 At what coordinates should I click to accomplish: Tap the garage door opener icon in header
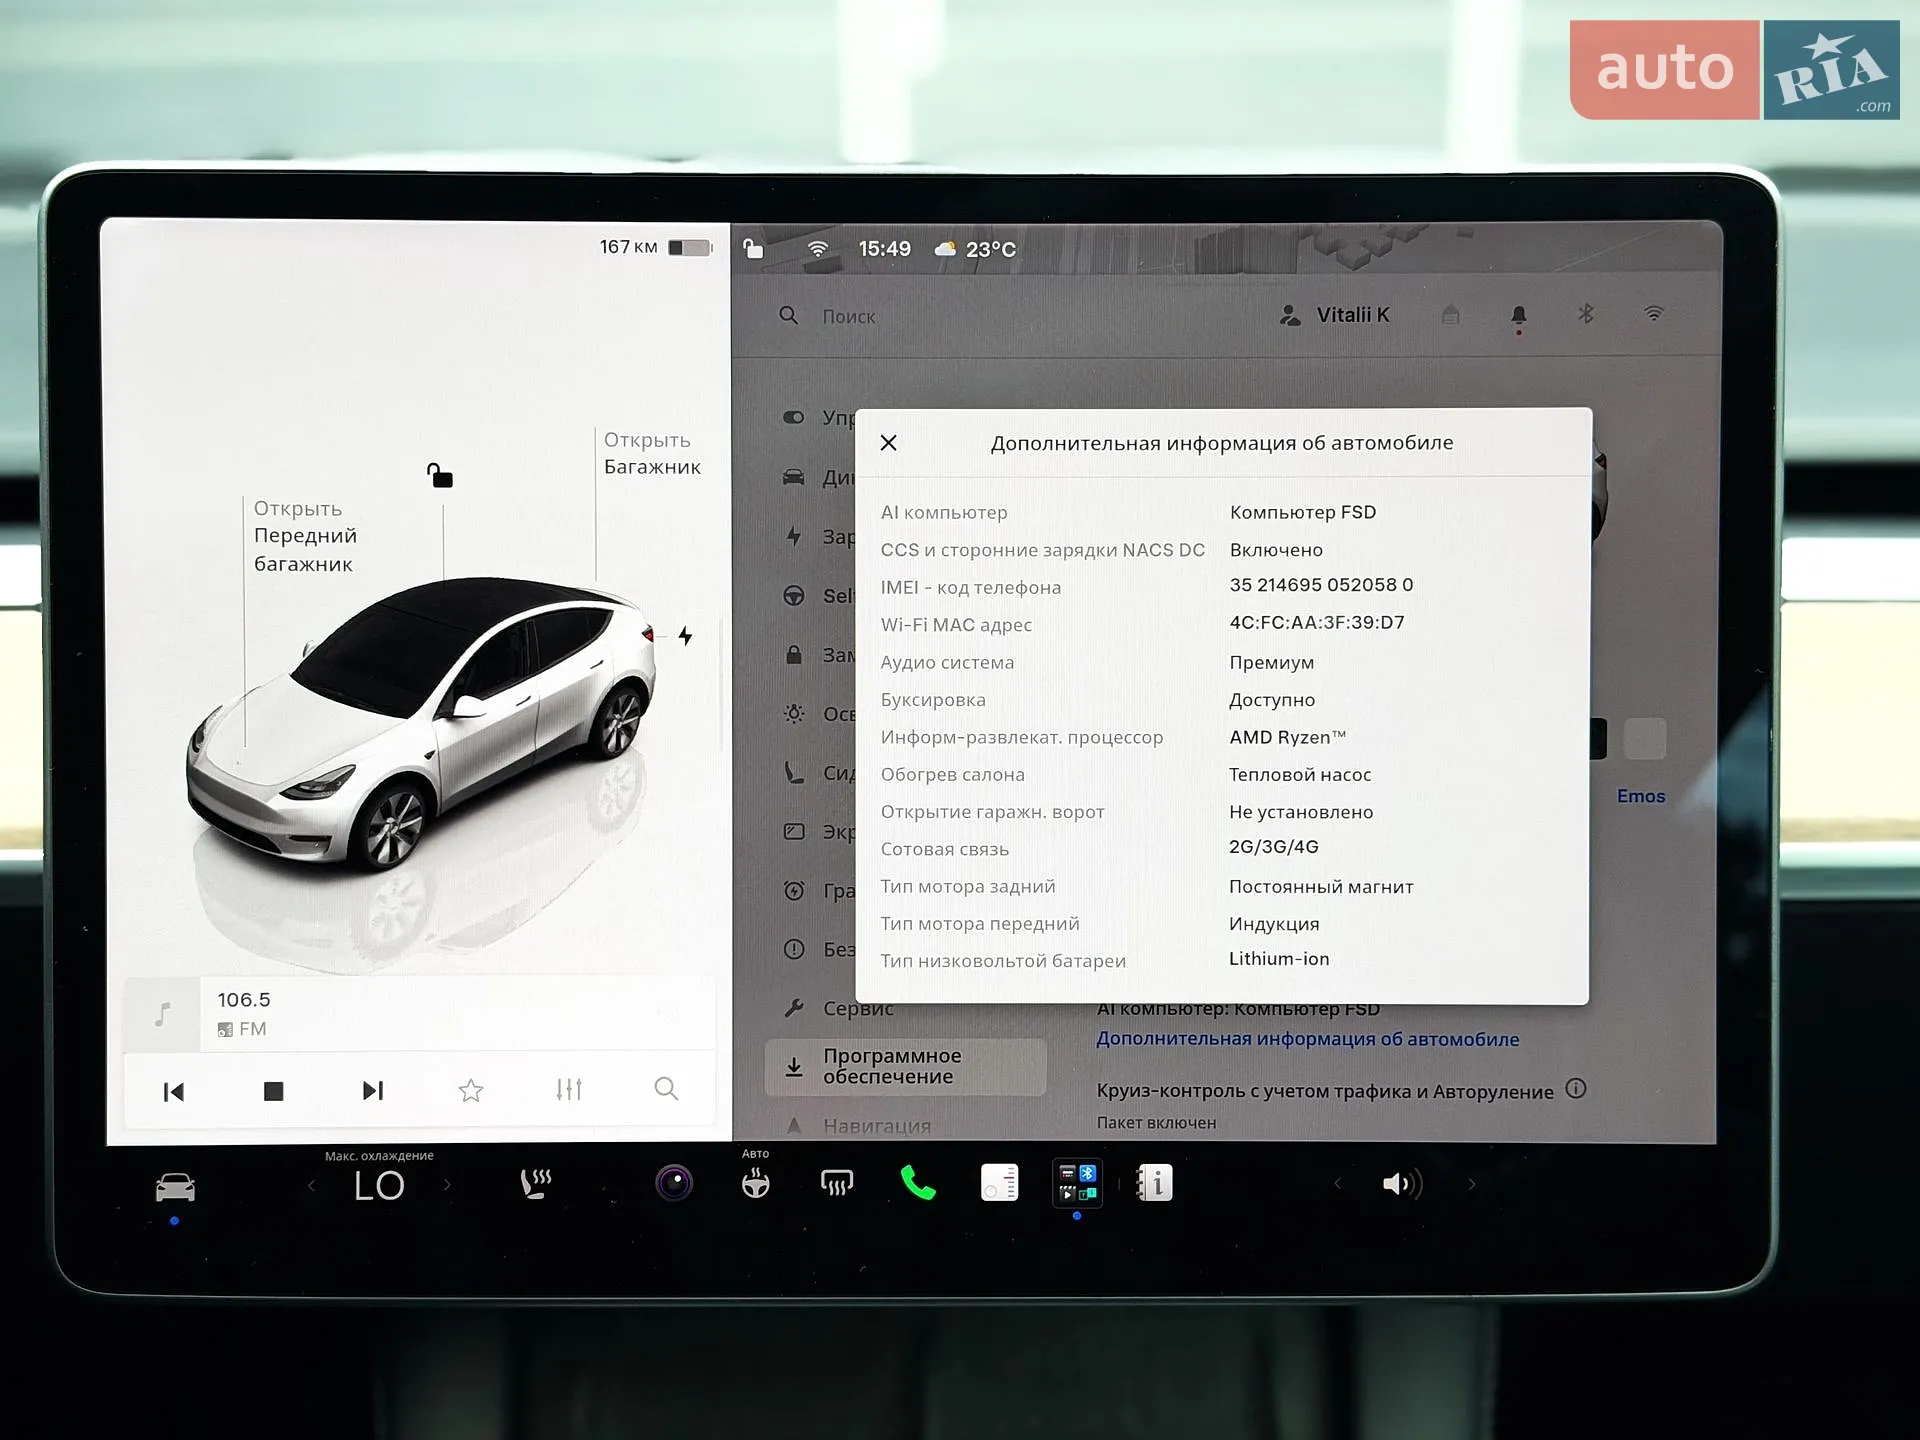[1450, 315]
